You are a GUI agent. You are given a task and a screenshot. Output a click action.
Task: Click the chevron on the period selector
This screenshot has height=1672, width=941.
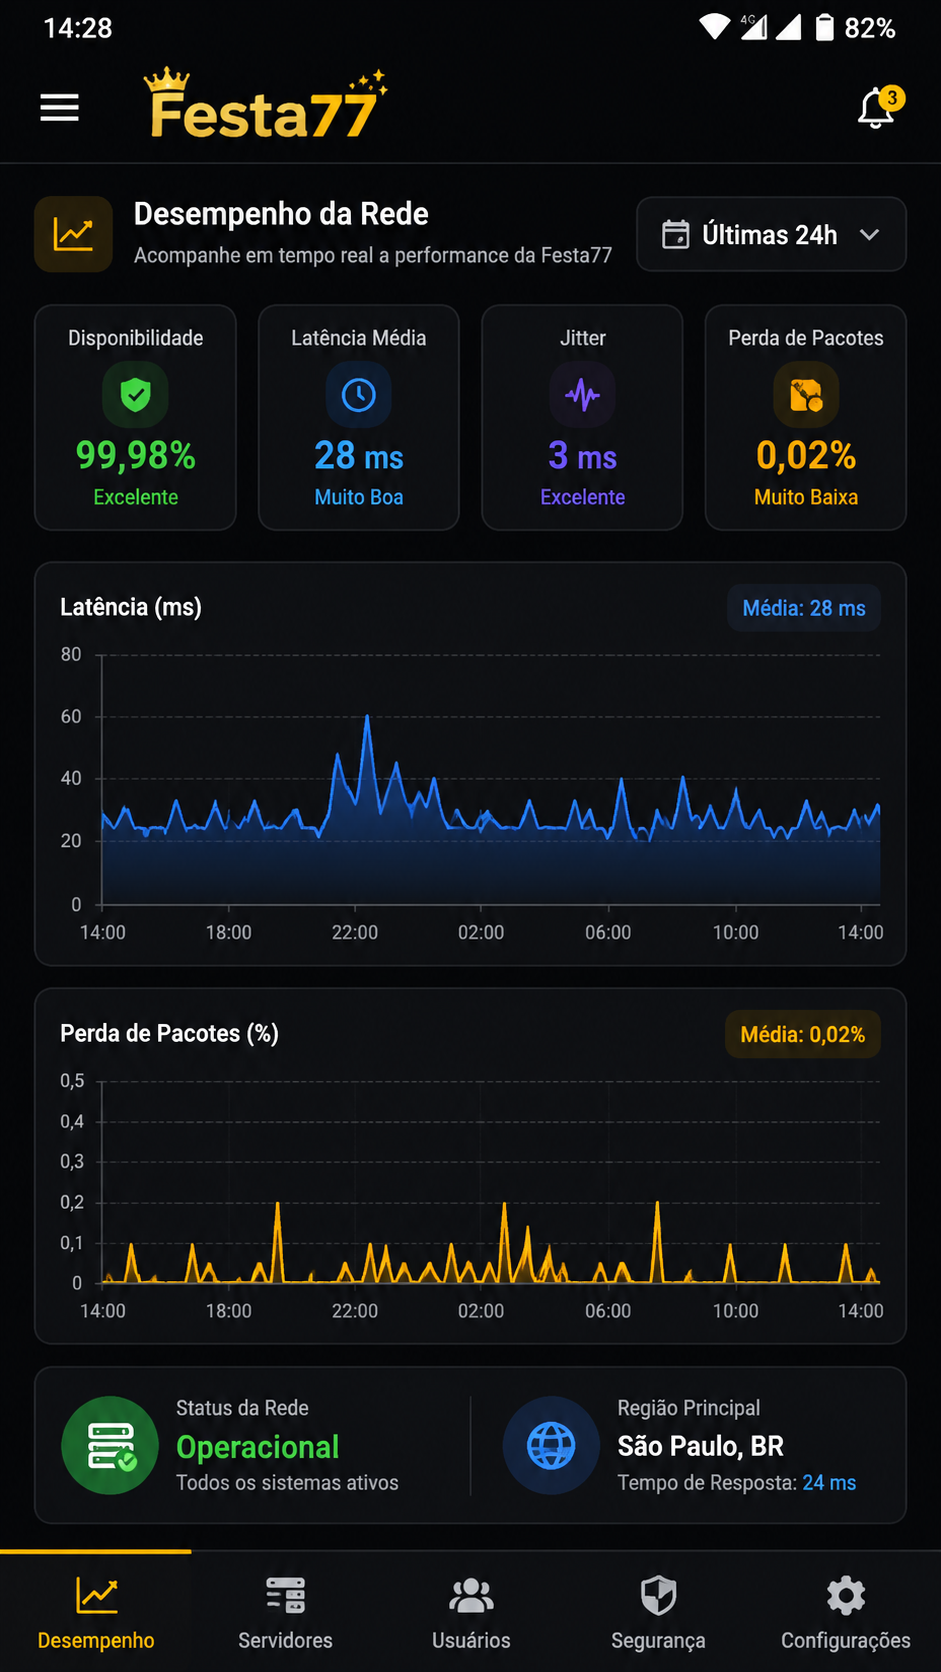coord(870,235)
